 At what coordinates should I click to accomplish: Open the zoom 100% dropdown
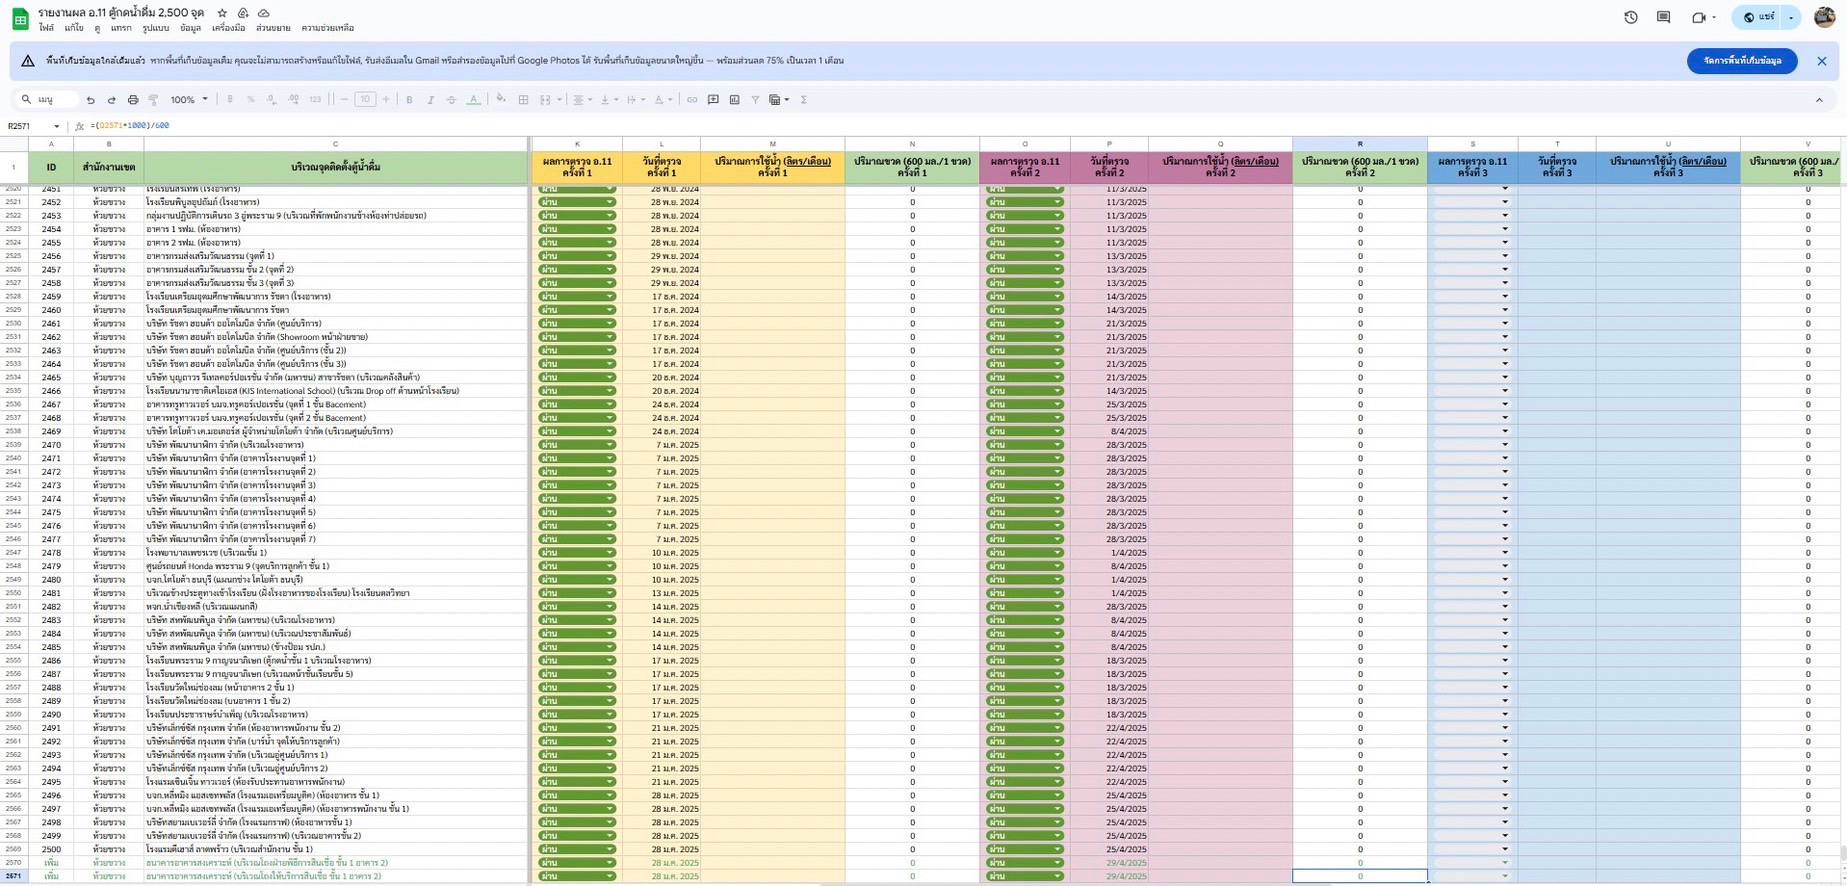tap(189, 100)
